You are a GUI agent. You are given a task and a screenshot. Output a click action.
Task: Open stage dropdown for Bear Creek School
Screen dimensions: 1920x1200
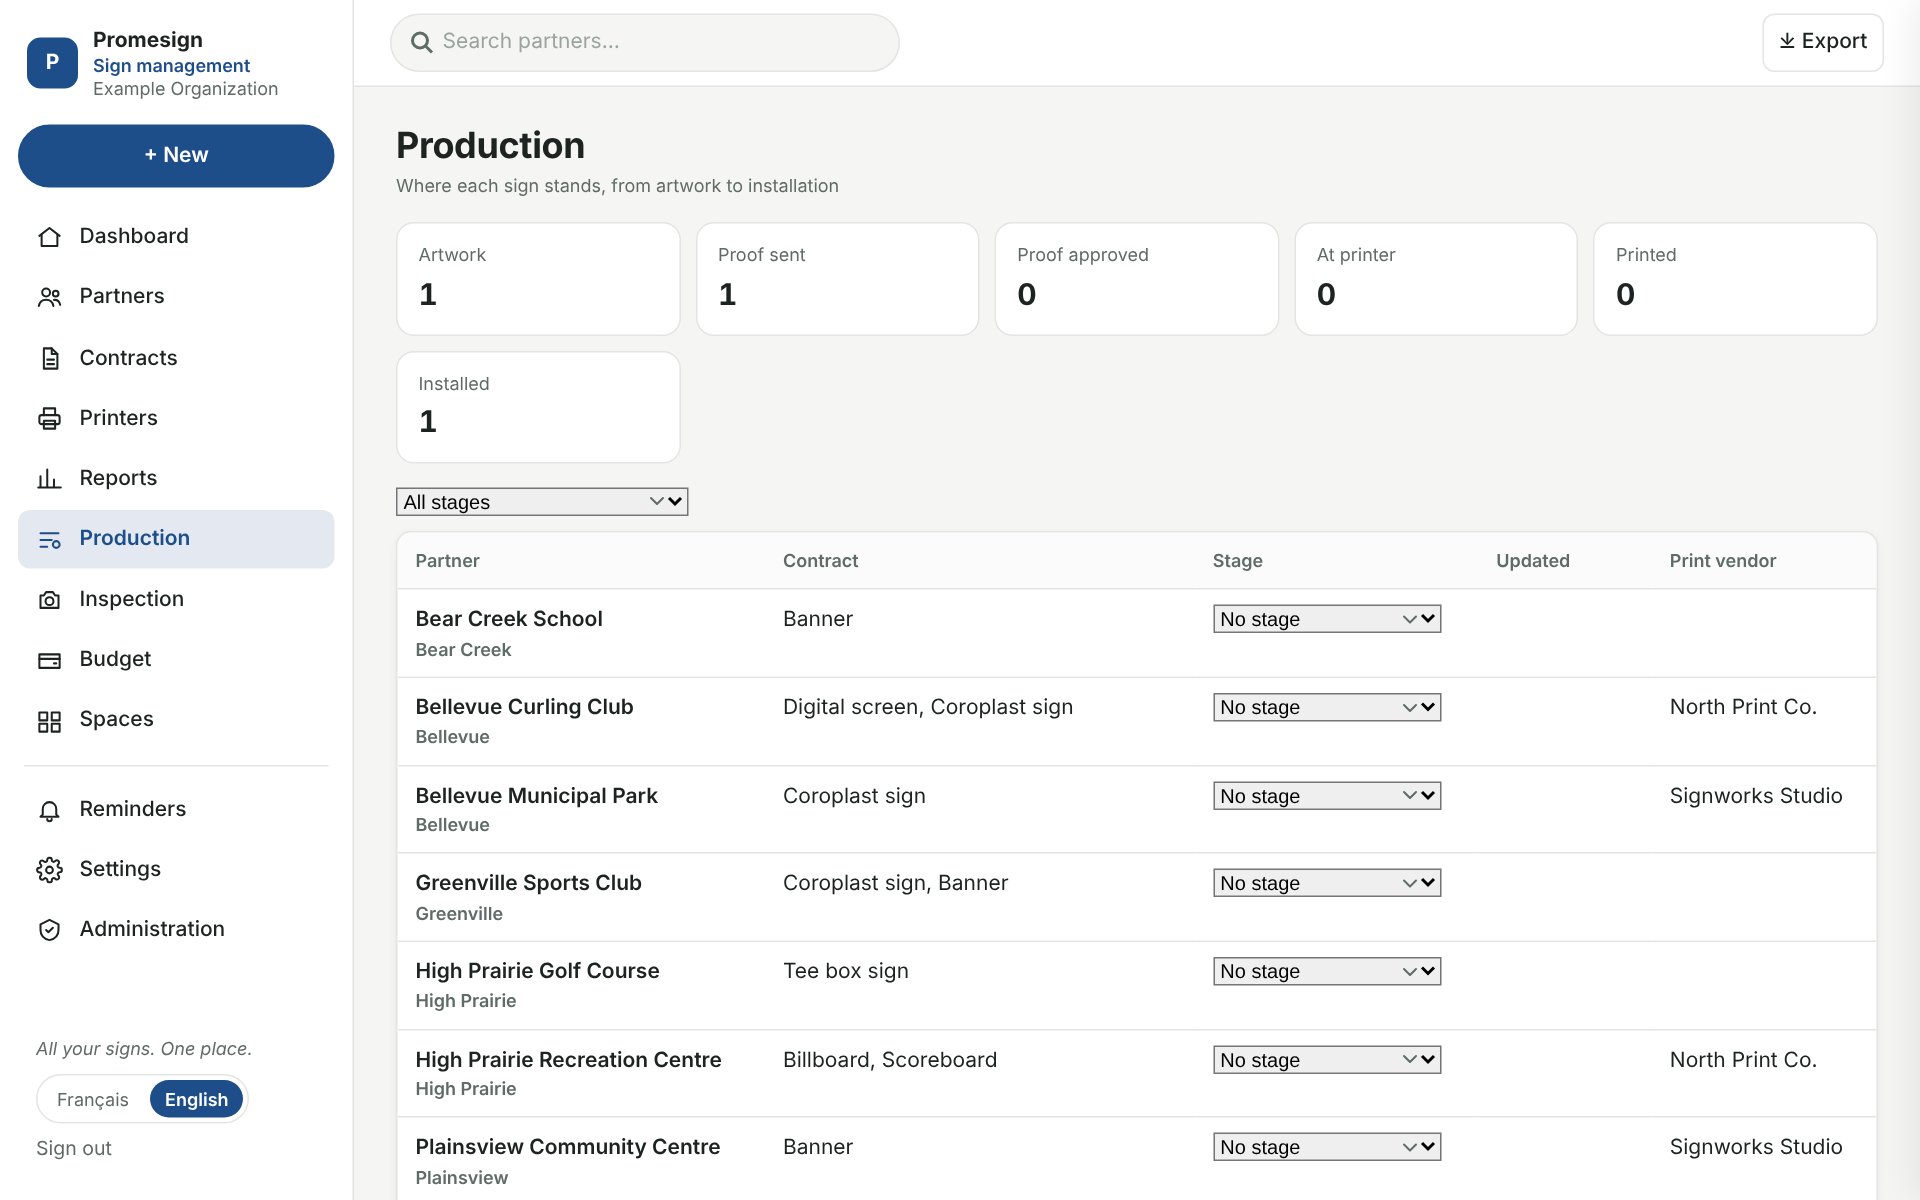pos(1327,619)
